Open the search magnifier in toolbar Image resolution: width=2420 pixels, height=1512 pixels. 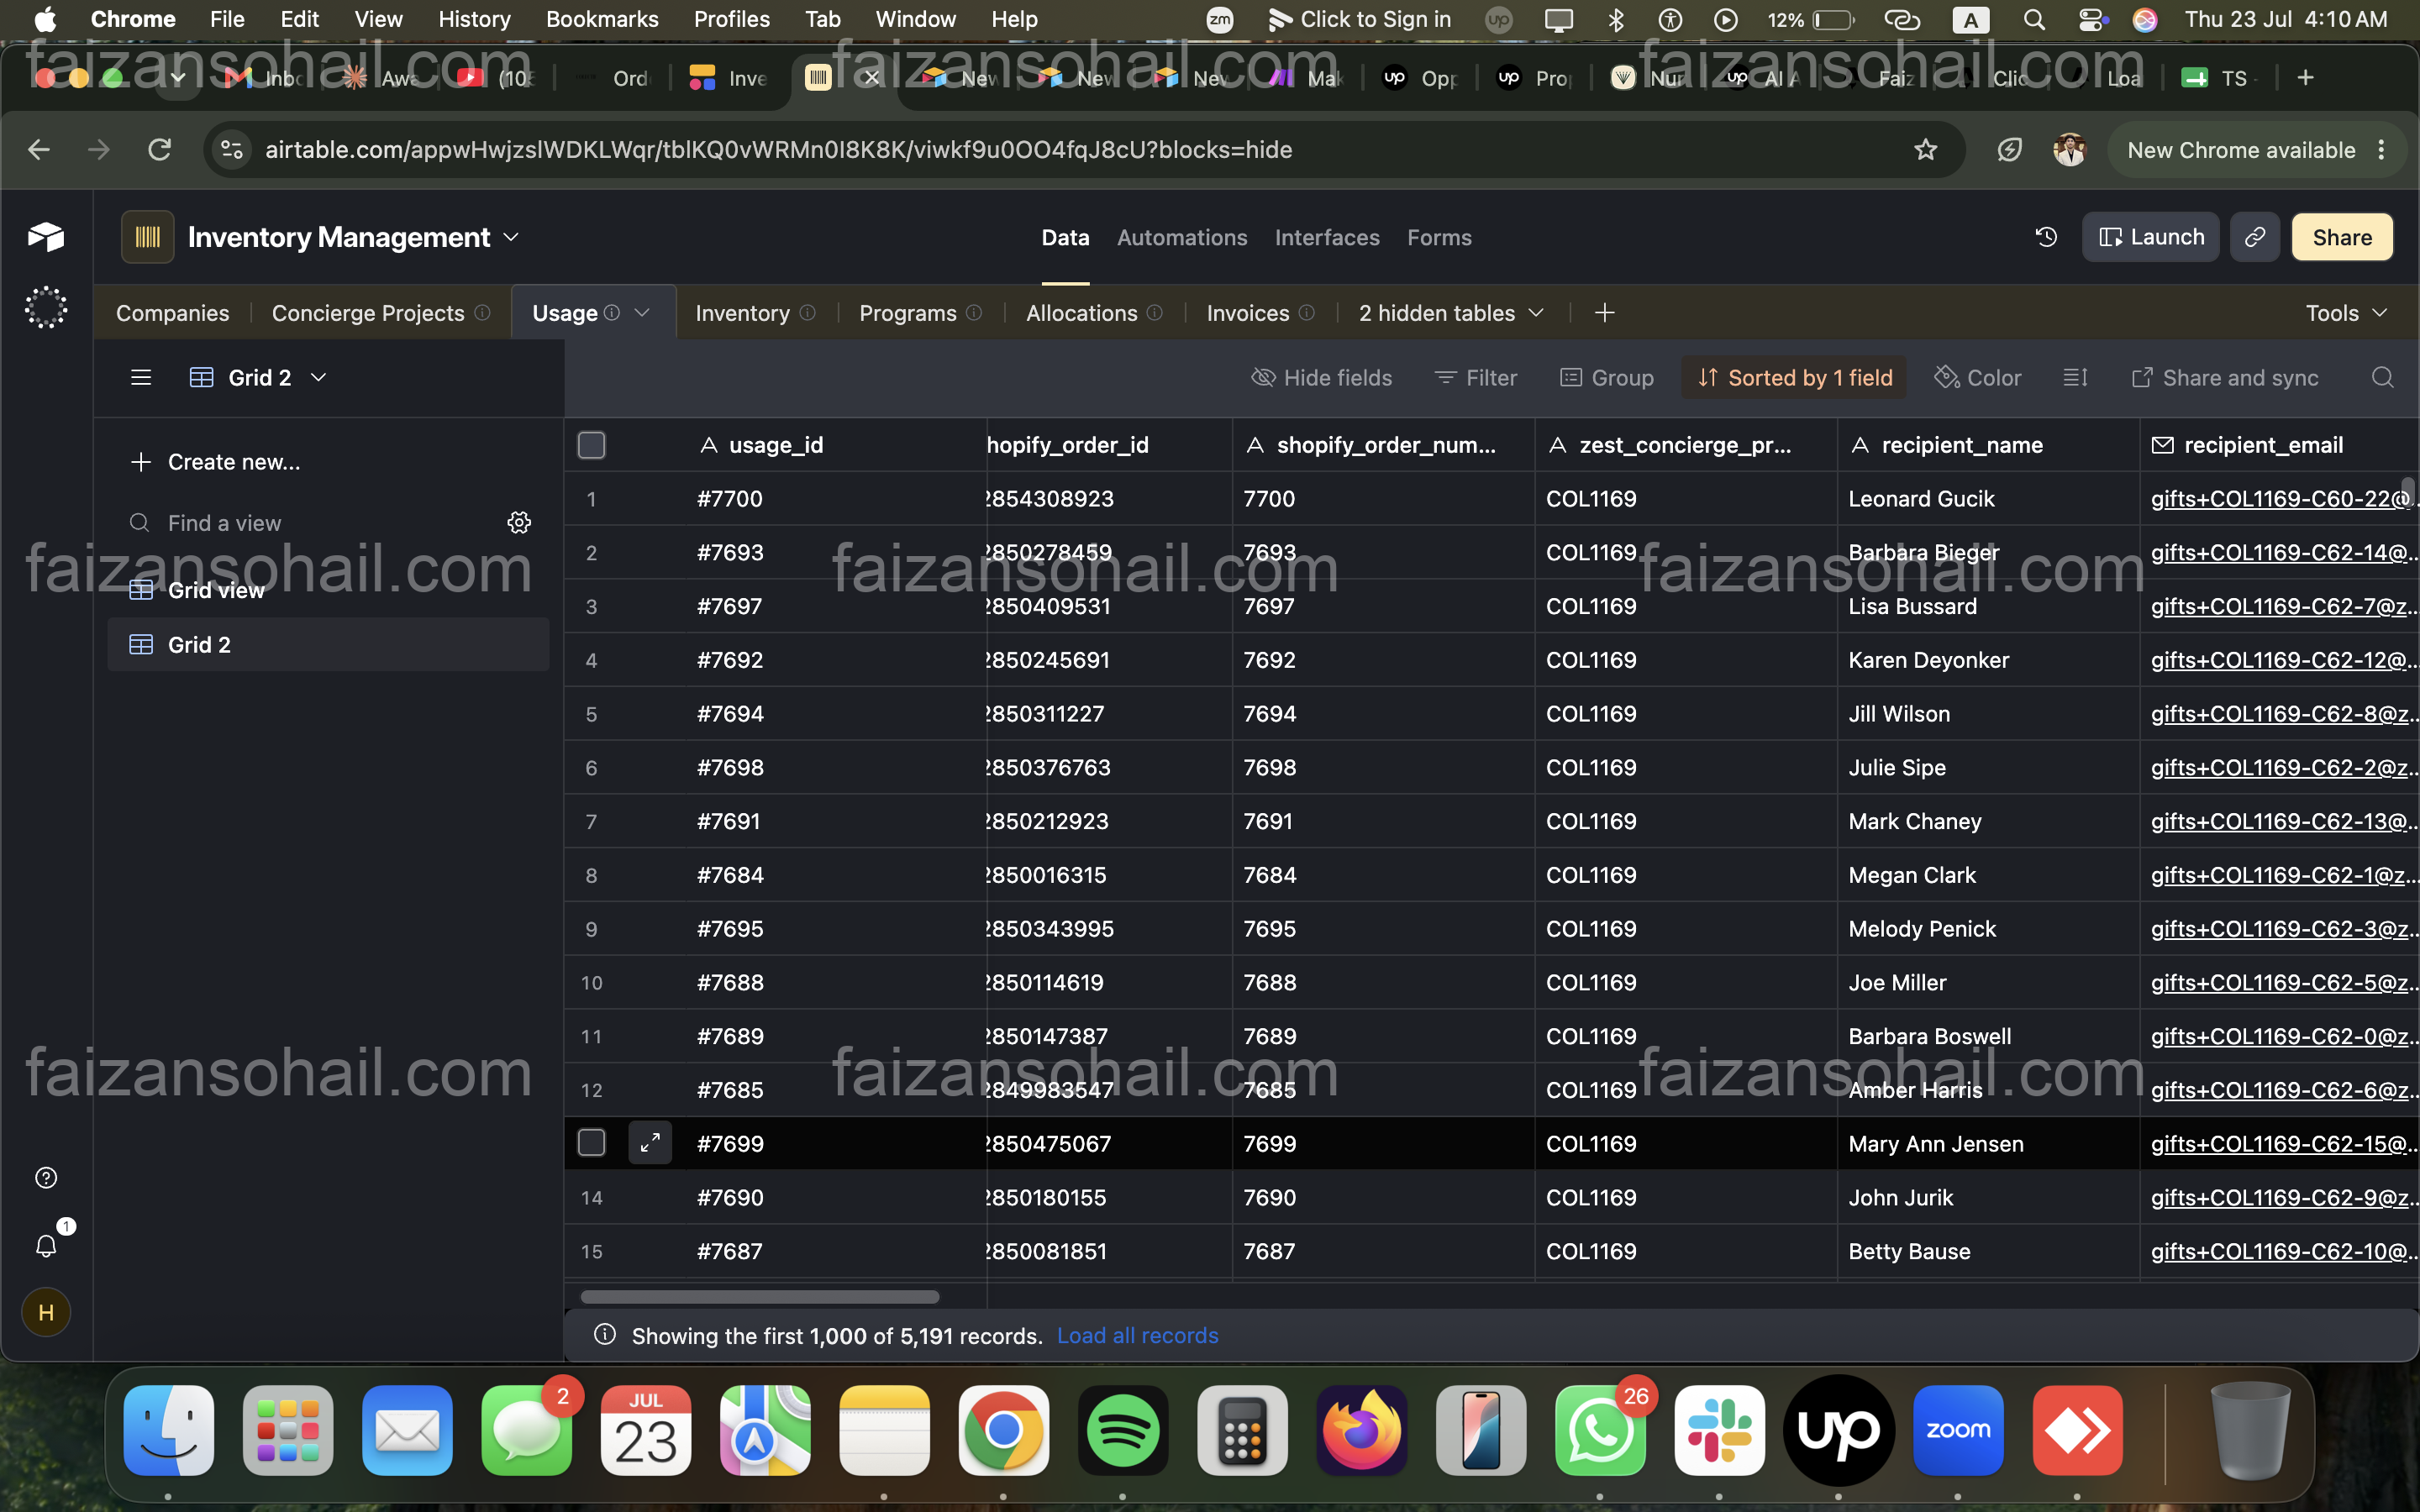pos(2382,377)
